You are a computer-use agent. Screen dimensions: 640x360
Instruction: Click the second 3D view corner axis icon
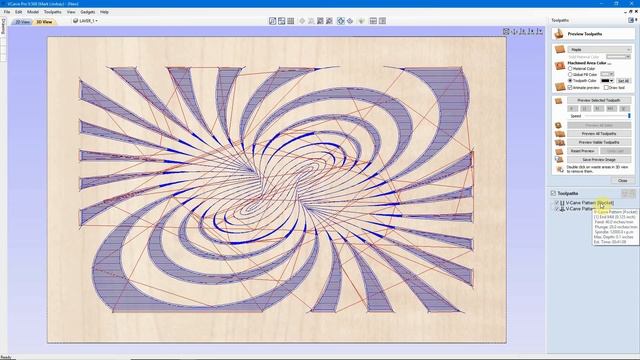point(514,31)
